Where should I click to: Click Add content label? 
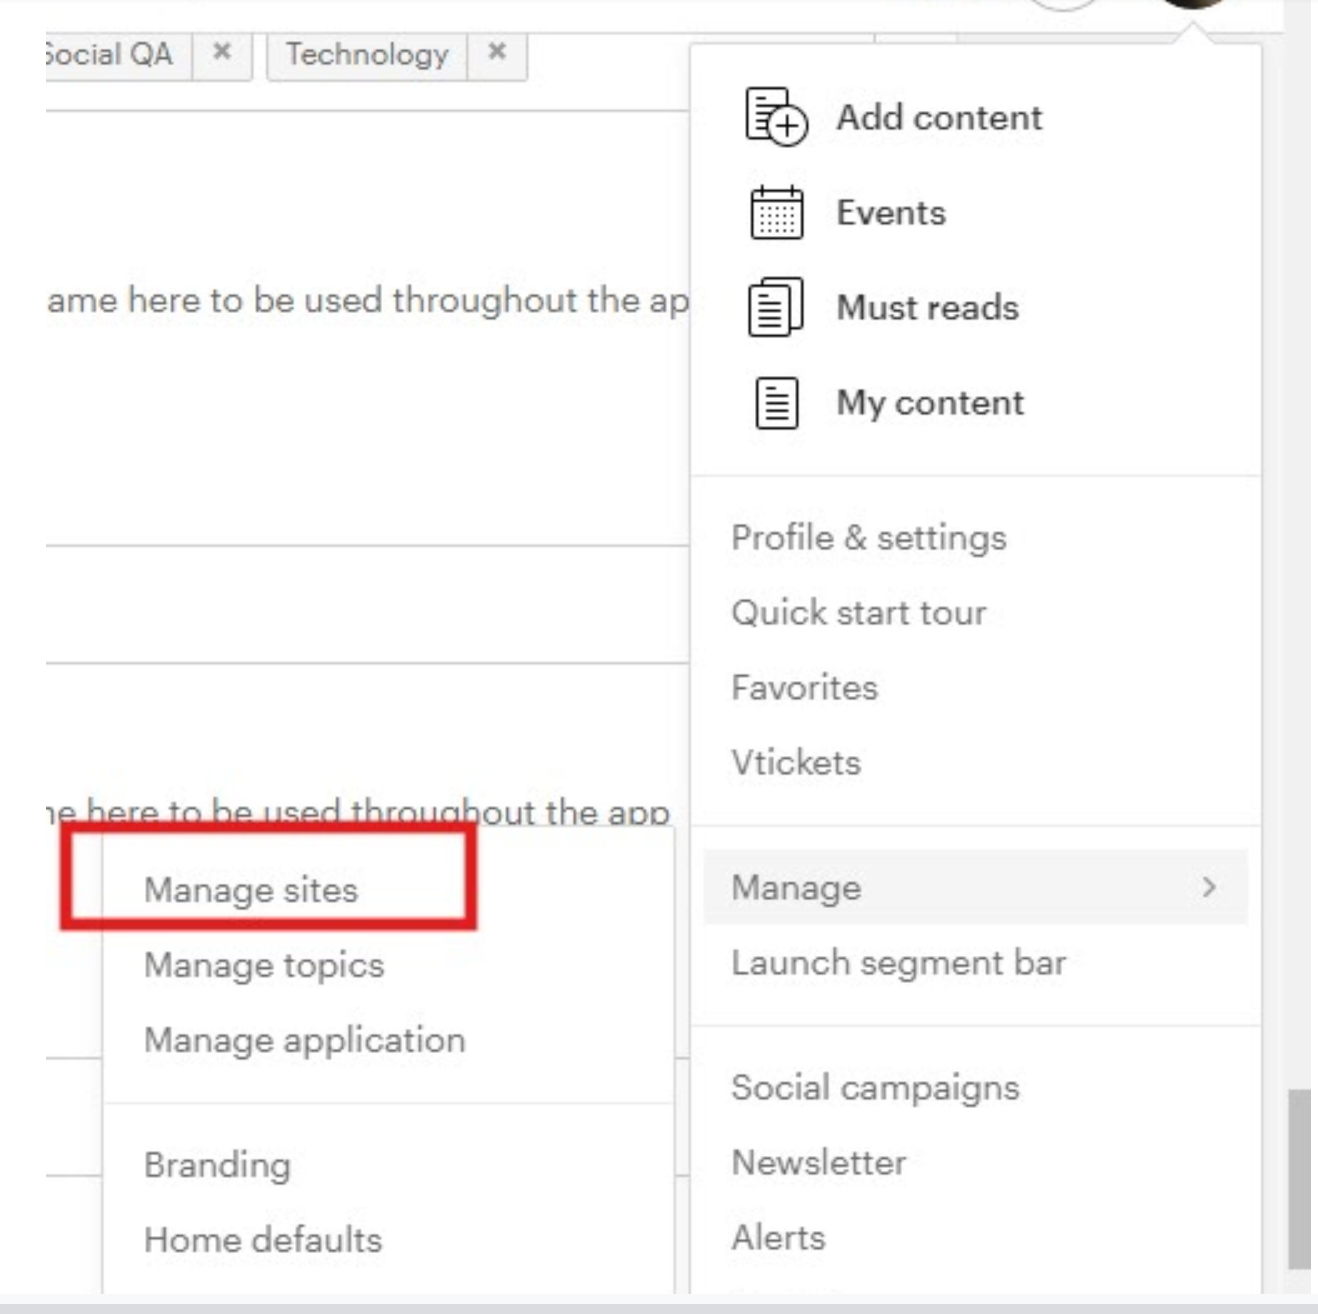(x=939, y=117)
